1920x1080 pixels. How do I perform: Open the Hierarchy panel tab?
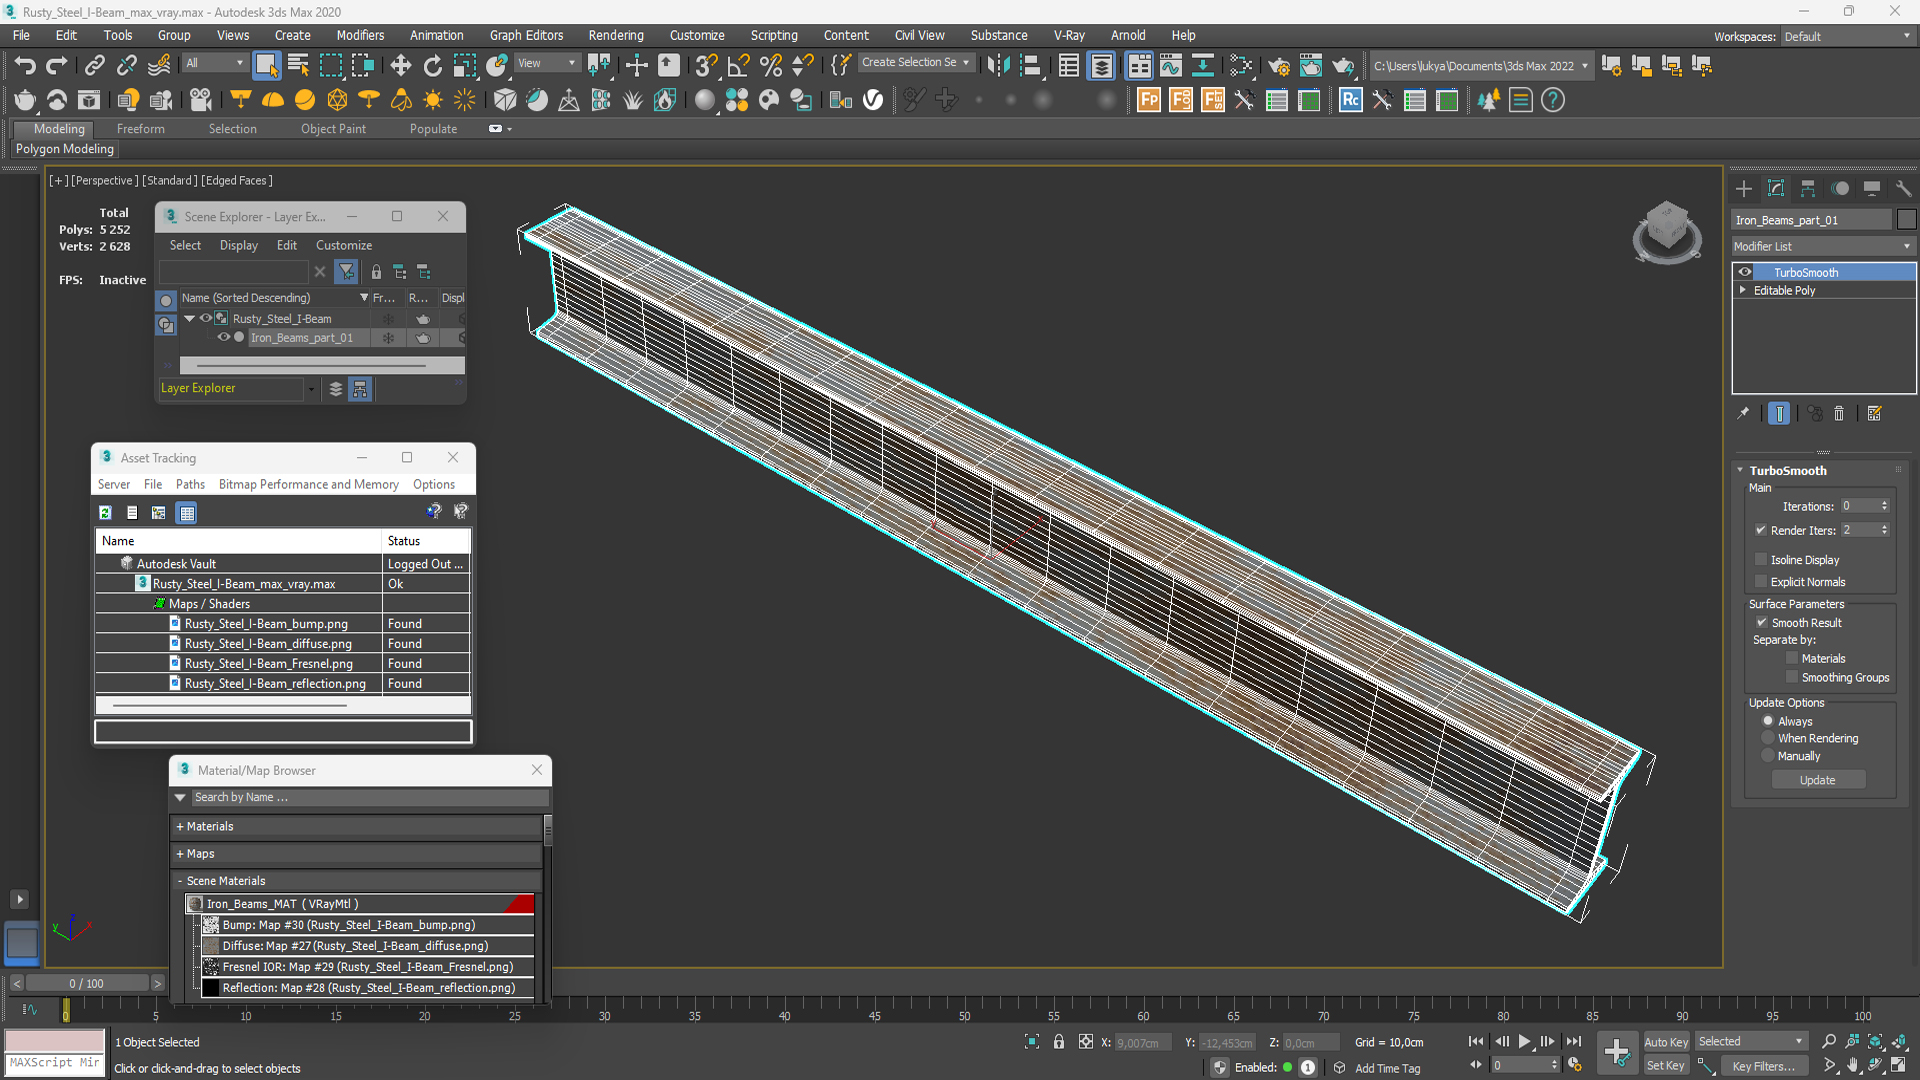[x=1808, y=189]
